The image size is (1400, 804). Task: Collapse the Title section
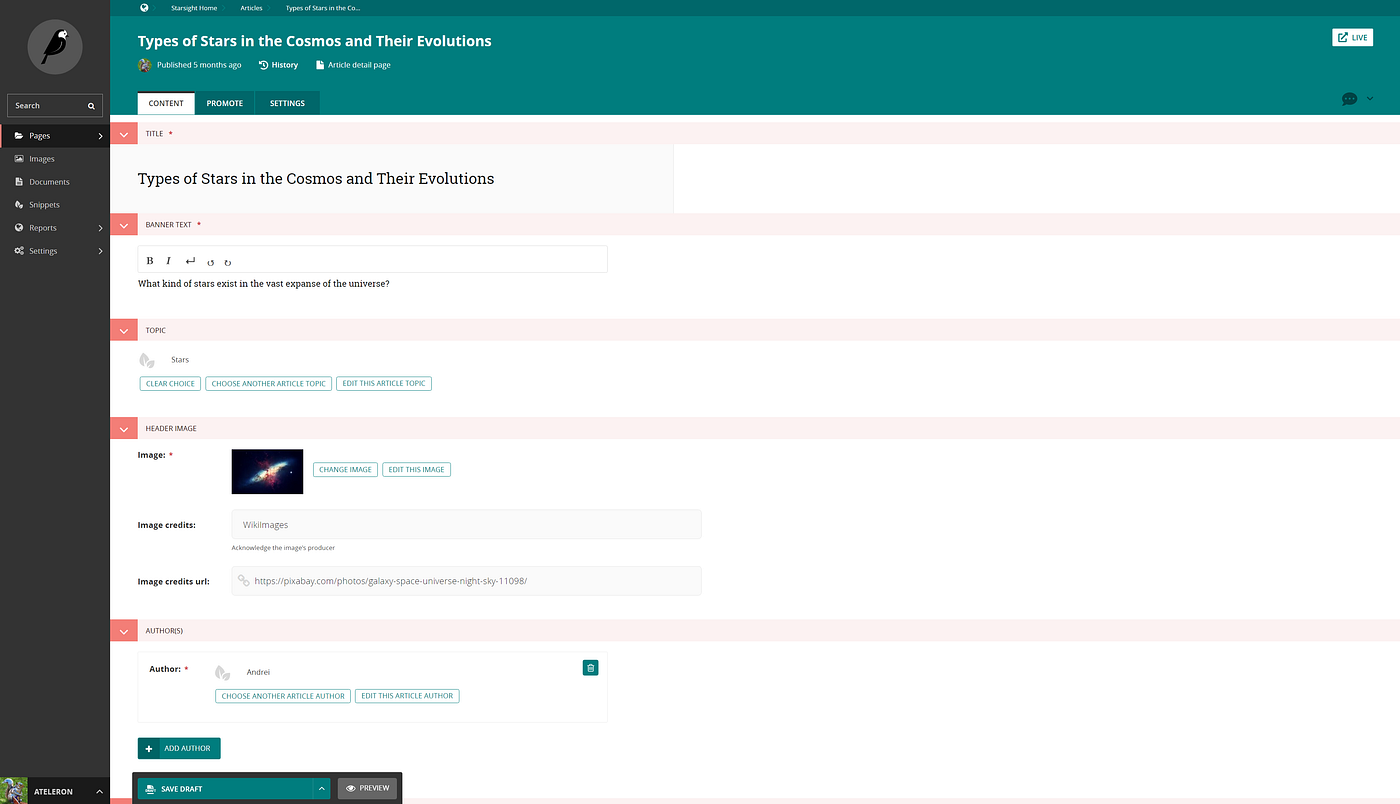pyautogui.click(x=123, y=132)
